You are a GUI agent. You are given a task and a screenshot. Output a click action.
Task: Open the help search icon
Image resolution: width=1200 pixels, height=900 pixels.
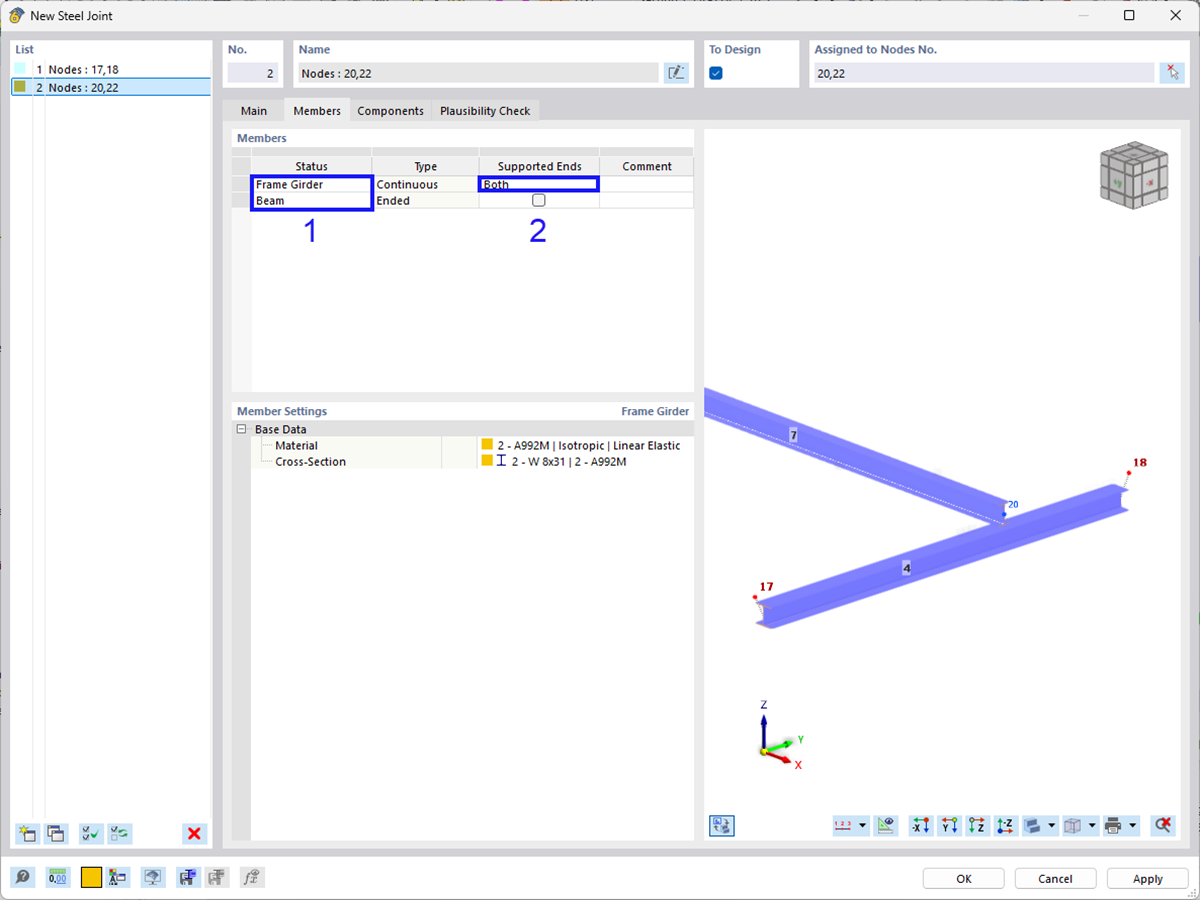click(22, 878)
